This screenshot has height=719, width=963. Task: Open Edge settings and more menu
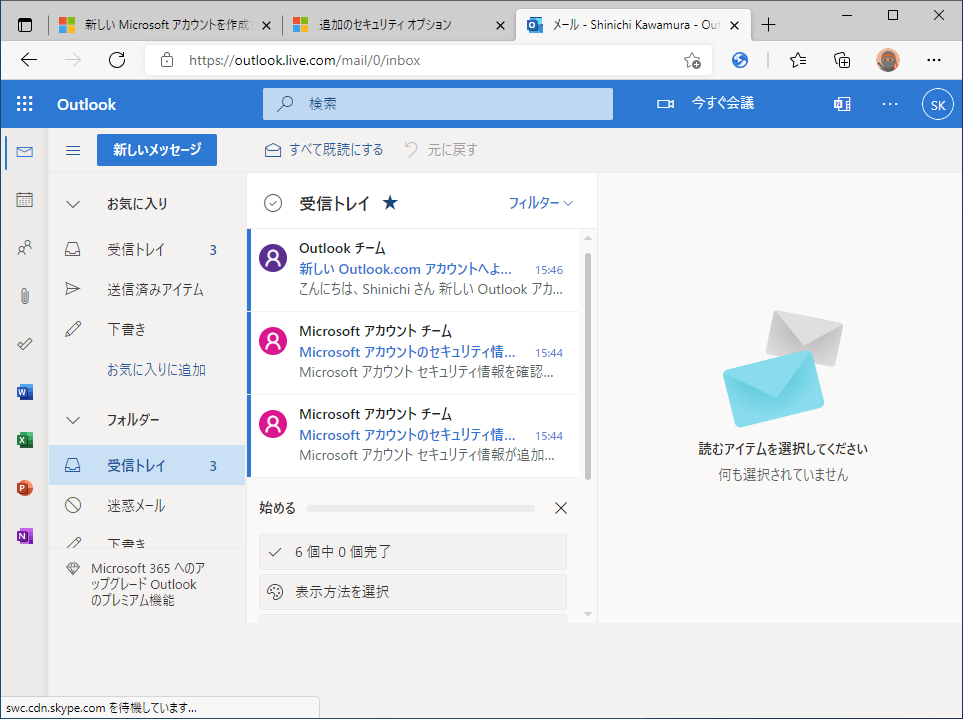point(934,60)
